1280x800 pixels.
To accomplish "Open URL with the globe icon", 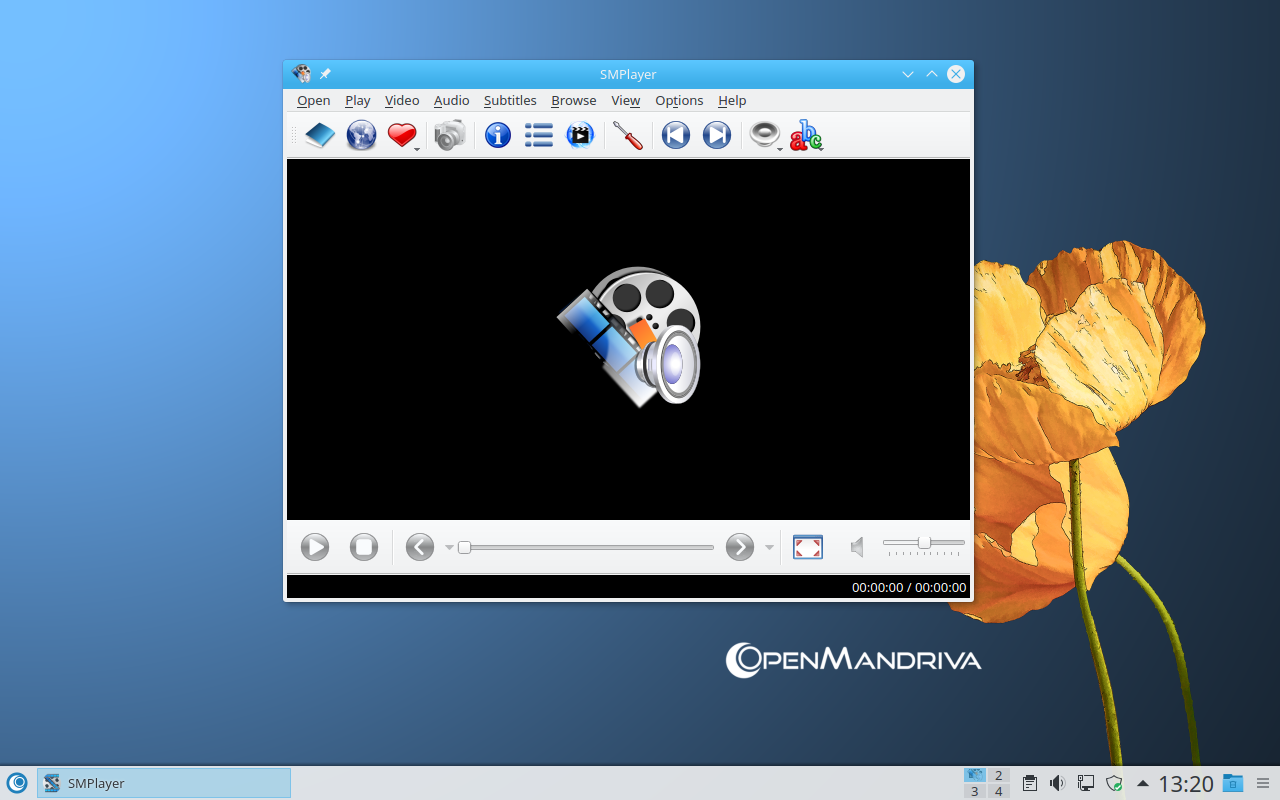I will pyautogui.click(x=361, y=135).
